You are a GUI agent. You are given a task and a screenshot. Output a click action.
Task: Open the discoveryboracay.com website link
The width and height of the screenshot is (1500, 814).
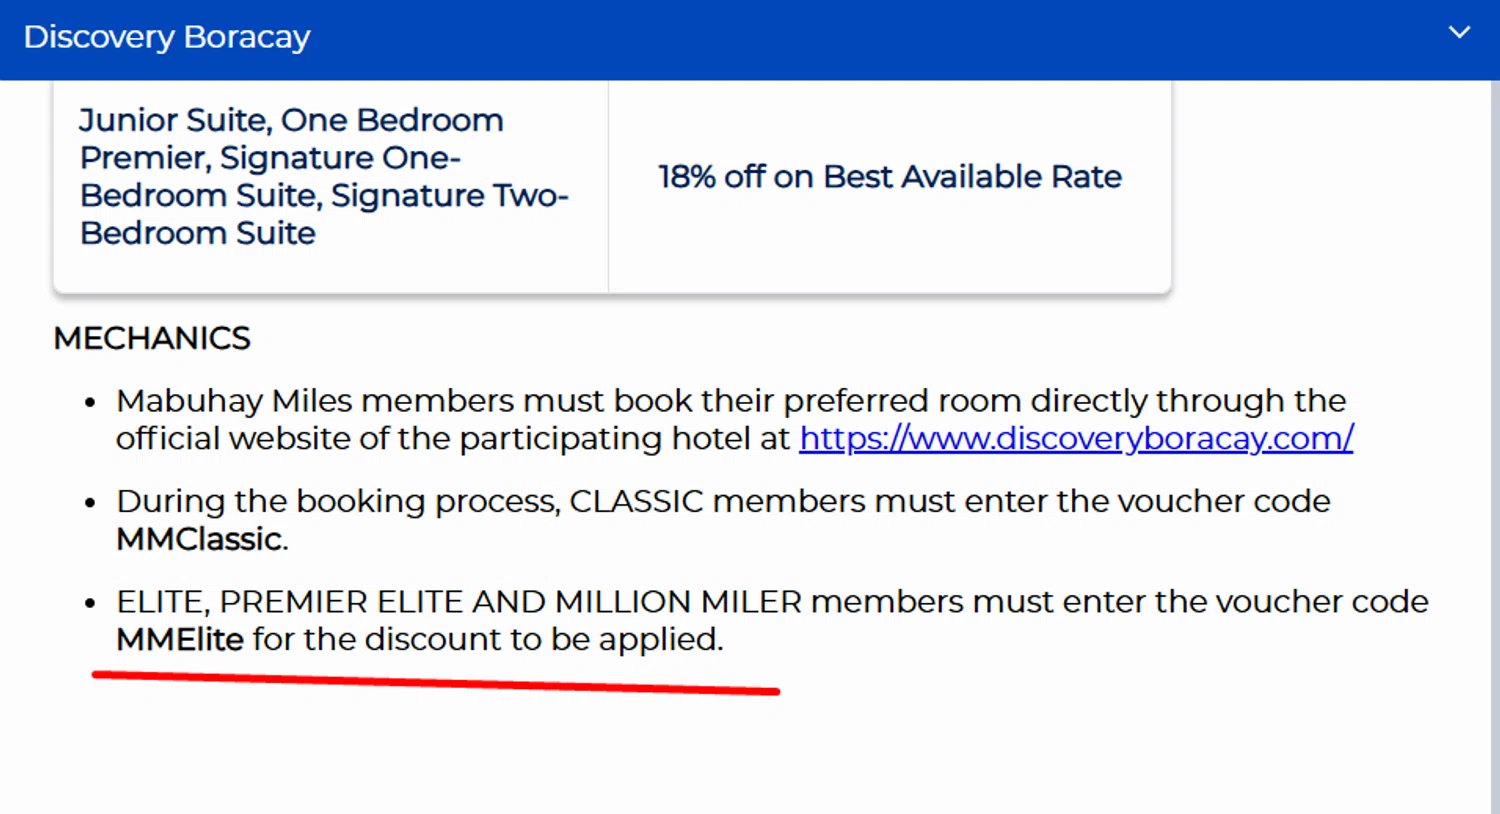pos(1076,438)
